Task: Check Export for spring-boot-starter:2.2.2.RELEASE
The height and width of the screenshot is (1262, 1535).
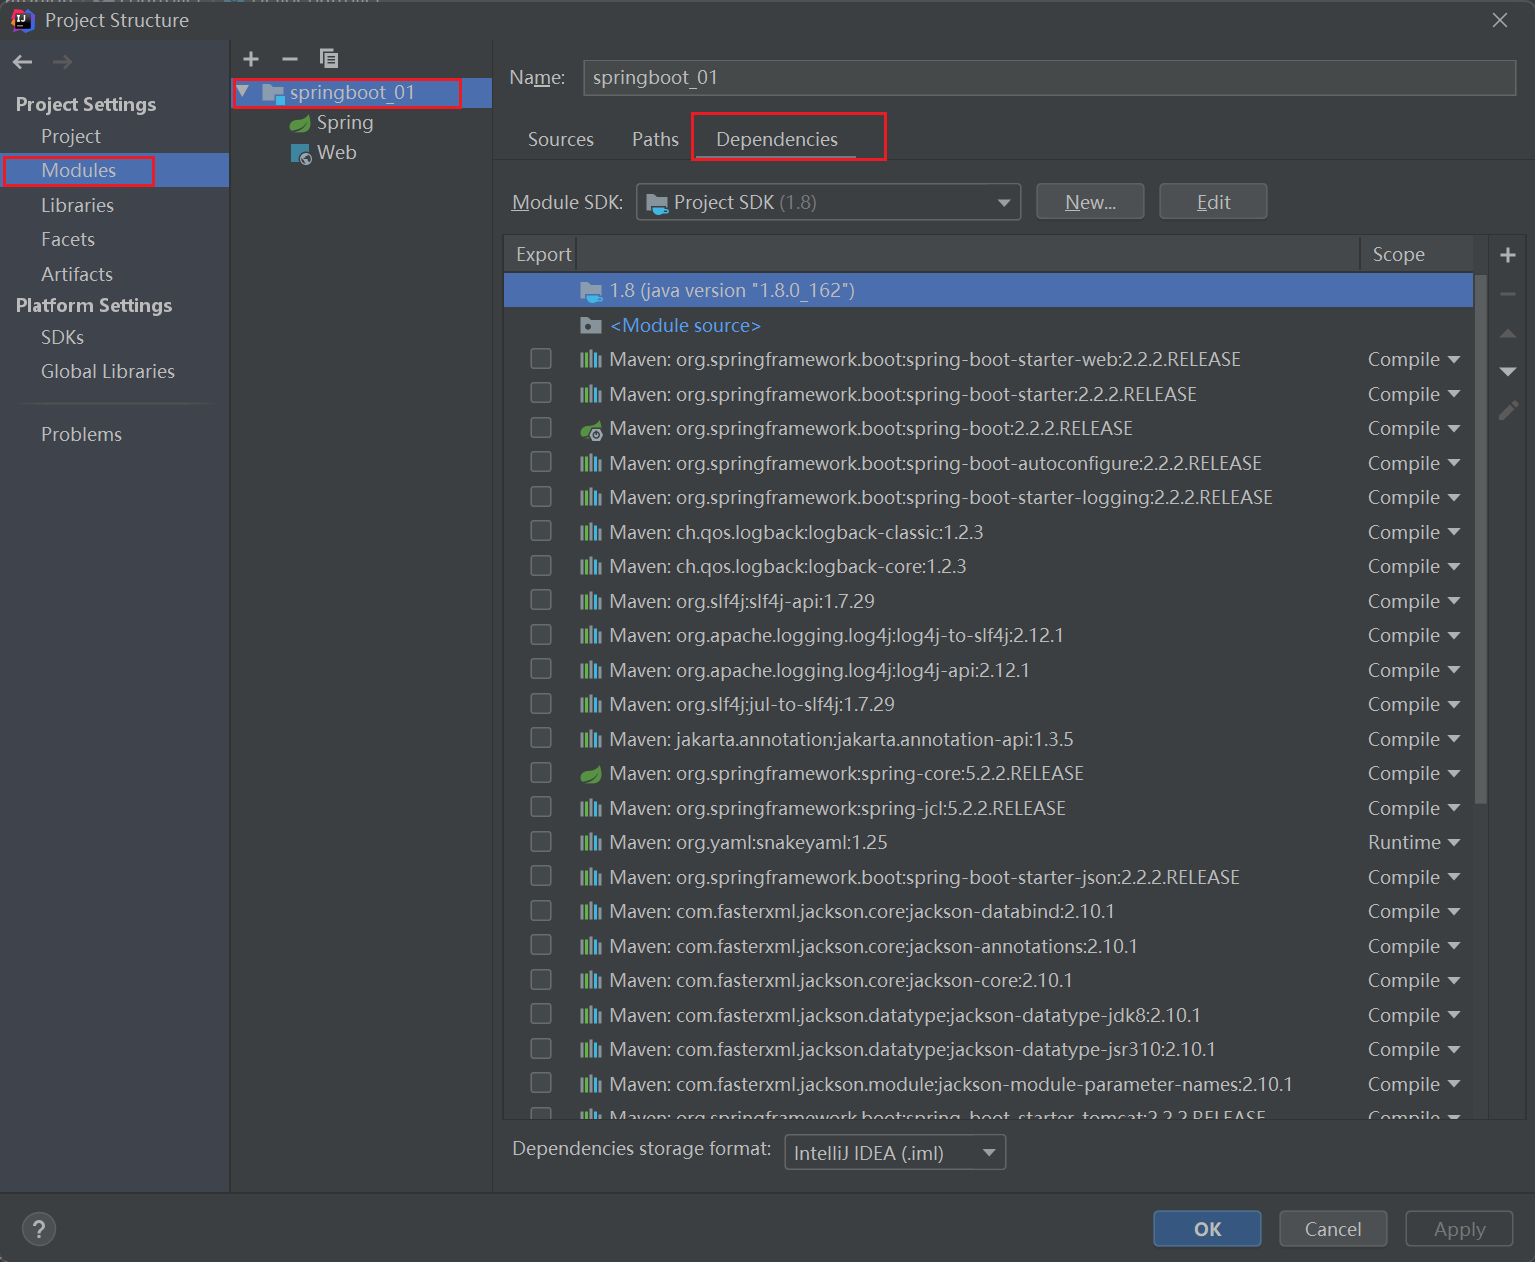Action: tap(541, 392)
